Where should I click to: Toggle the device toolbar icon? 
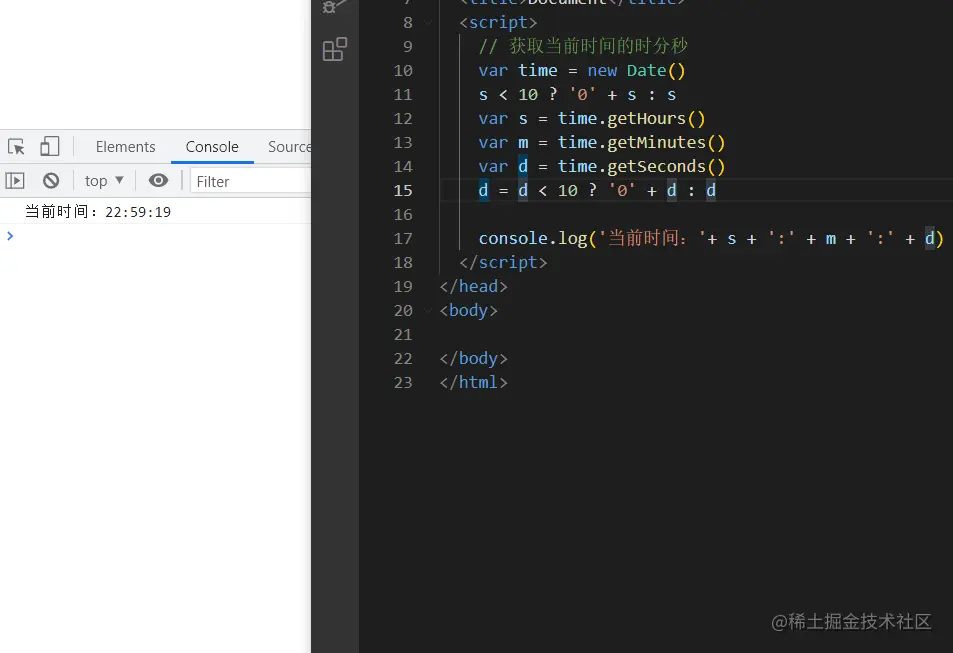(x=49, y=147)
